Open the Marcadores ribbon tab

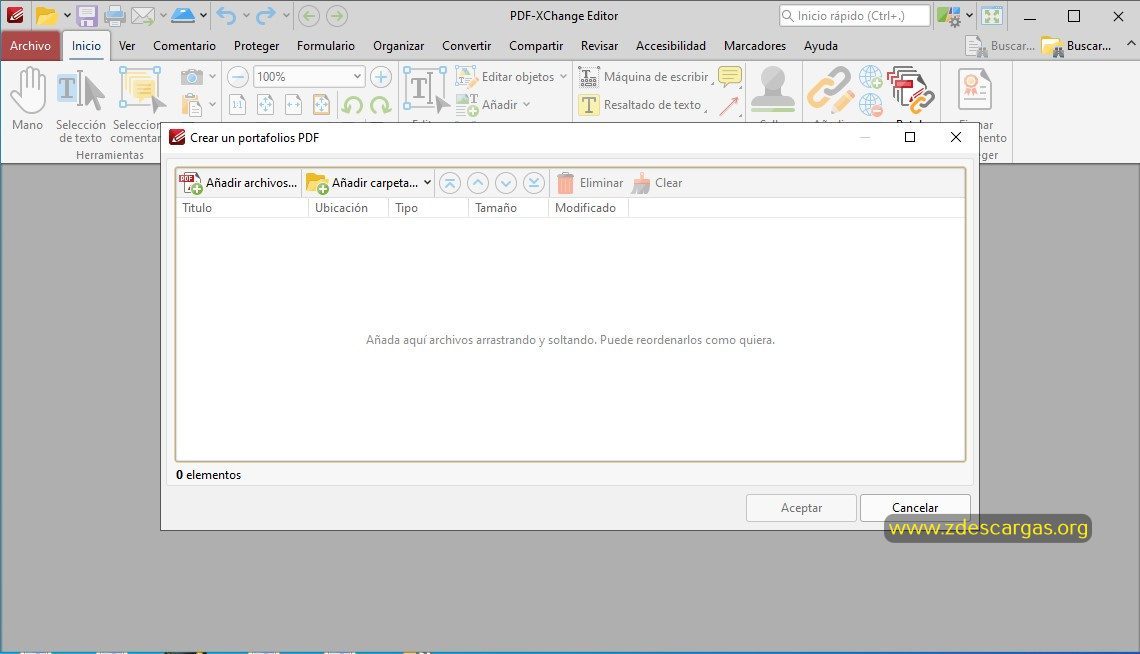[755, 46]
